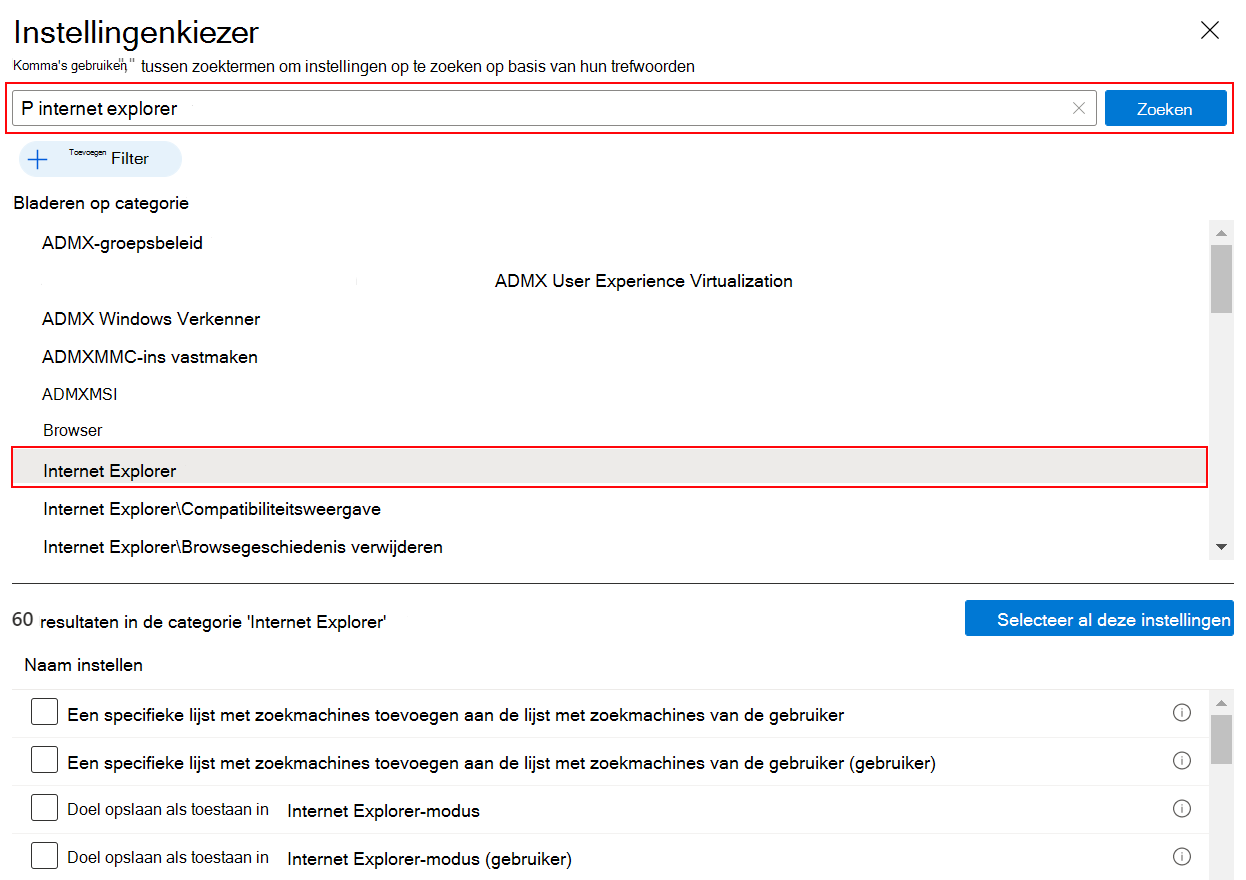Add a filter with the plus Filter button
Screen dimensions: 1246x880
[x=100, y=159]
